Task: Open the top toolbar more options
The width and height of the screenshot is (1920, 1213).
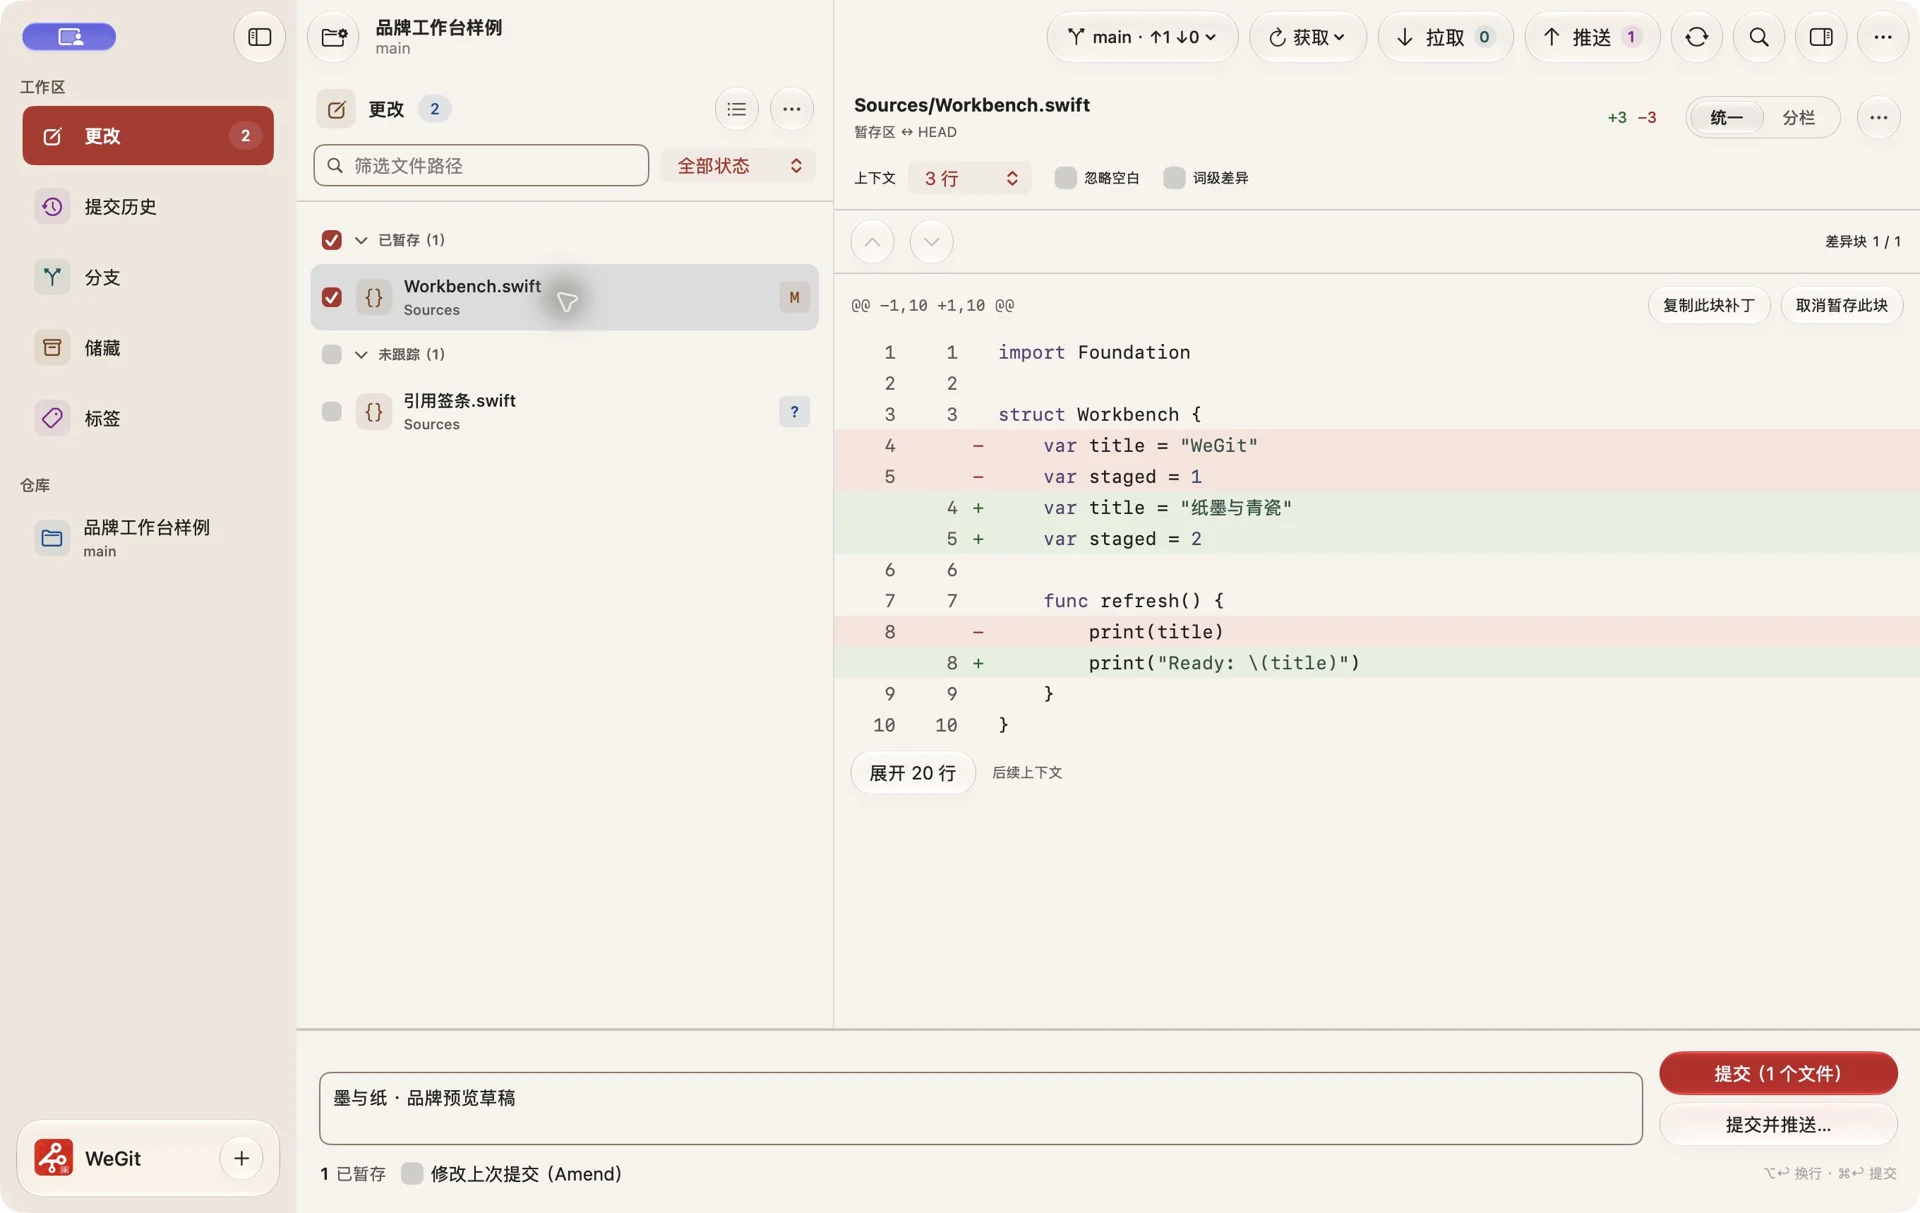Action: pyautogui.click(x=1883, y=37)
